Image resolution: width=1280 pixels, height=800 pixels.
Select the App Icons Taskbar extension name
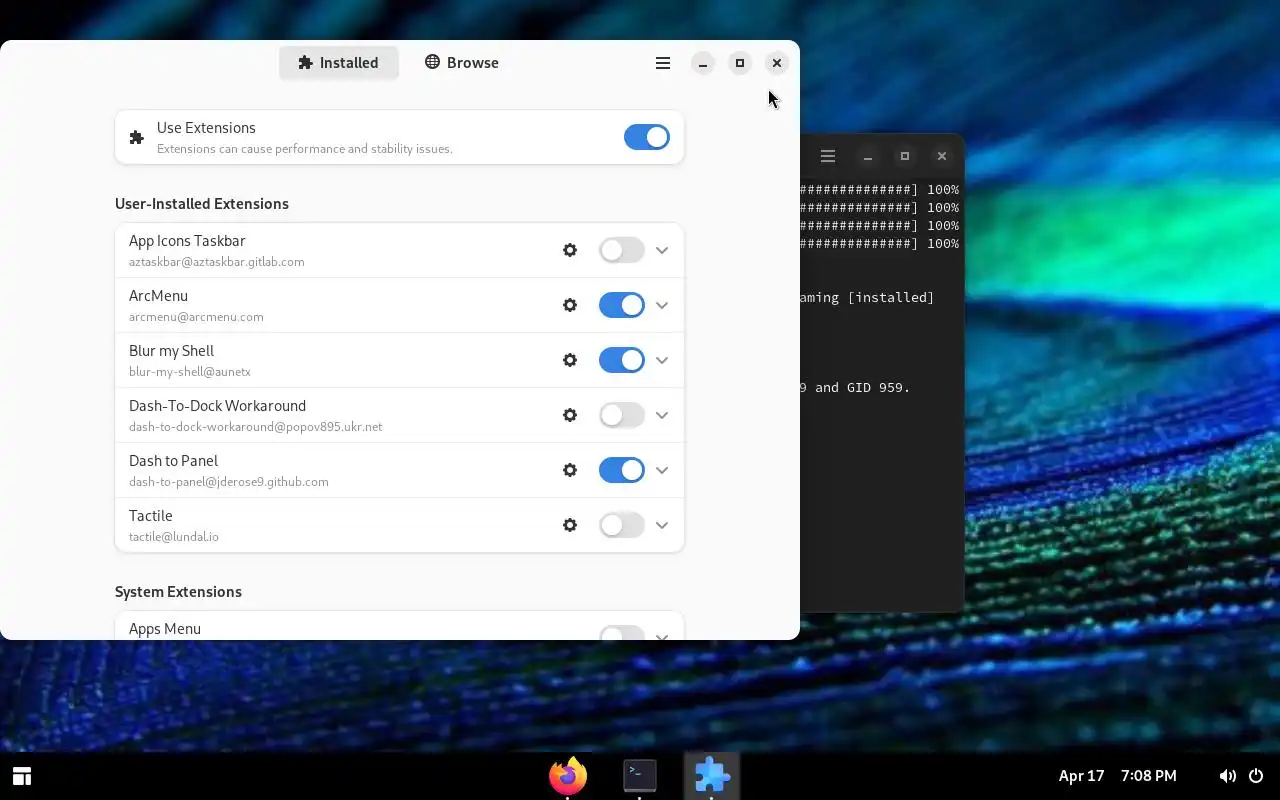pos(187,241)
